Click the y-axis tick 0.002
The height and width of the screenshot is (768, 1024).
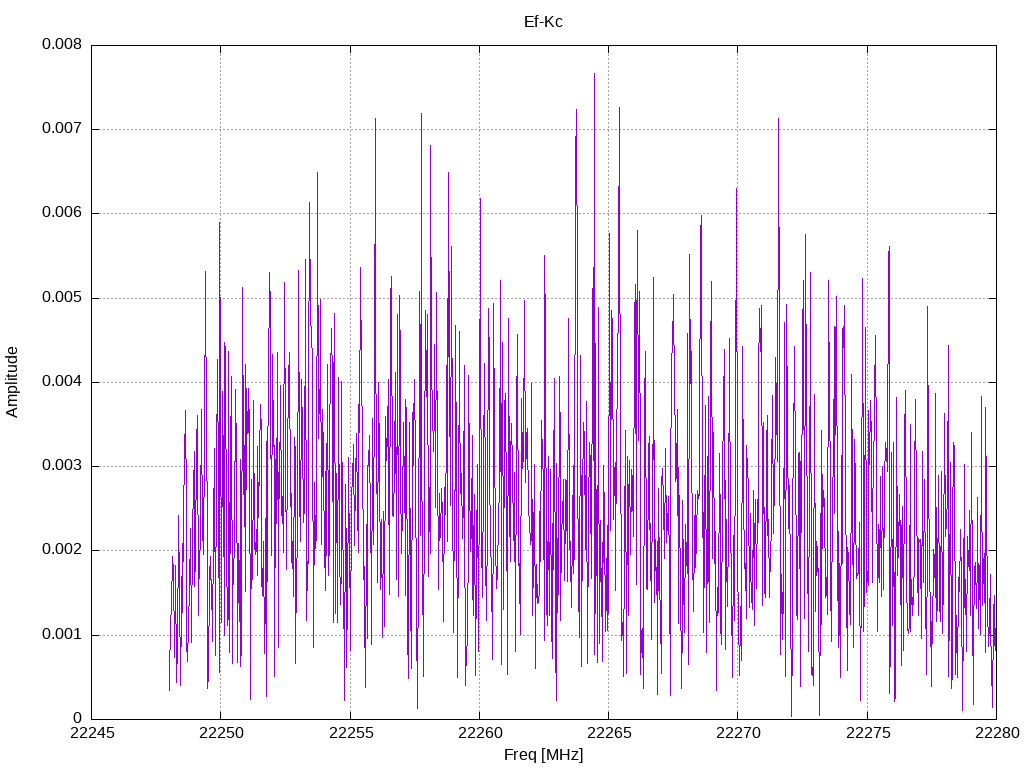(x=62, y=550)
